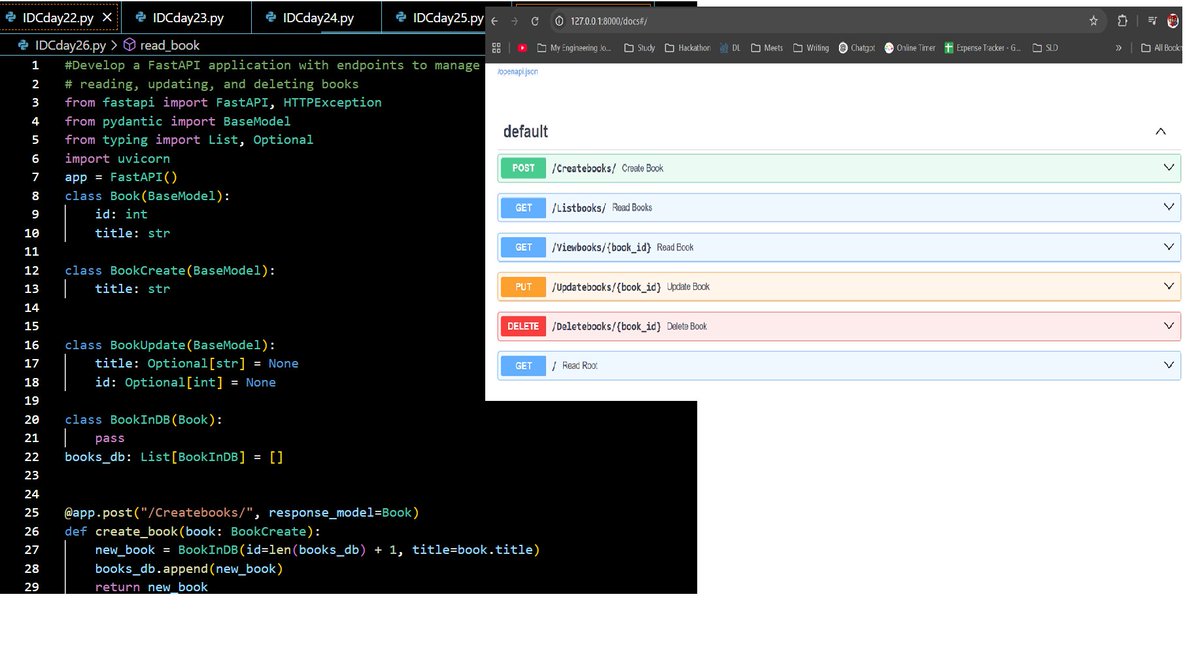Close the IDCday22.py editor tab
The width and height of the screenshot is (1200, 654).
point(108,17)
